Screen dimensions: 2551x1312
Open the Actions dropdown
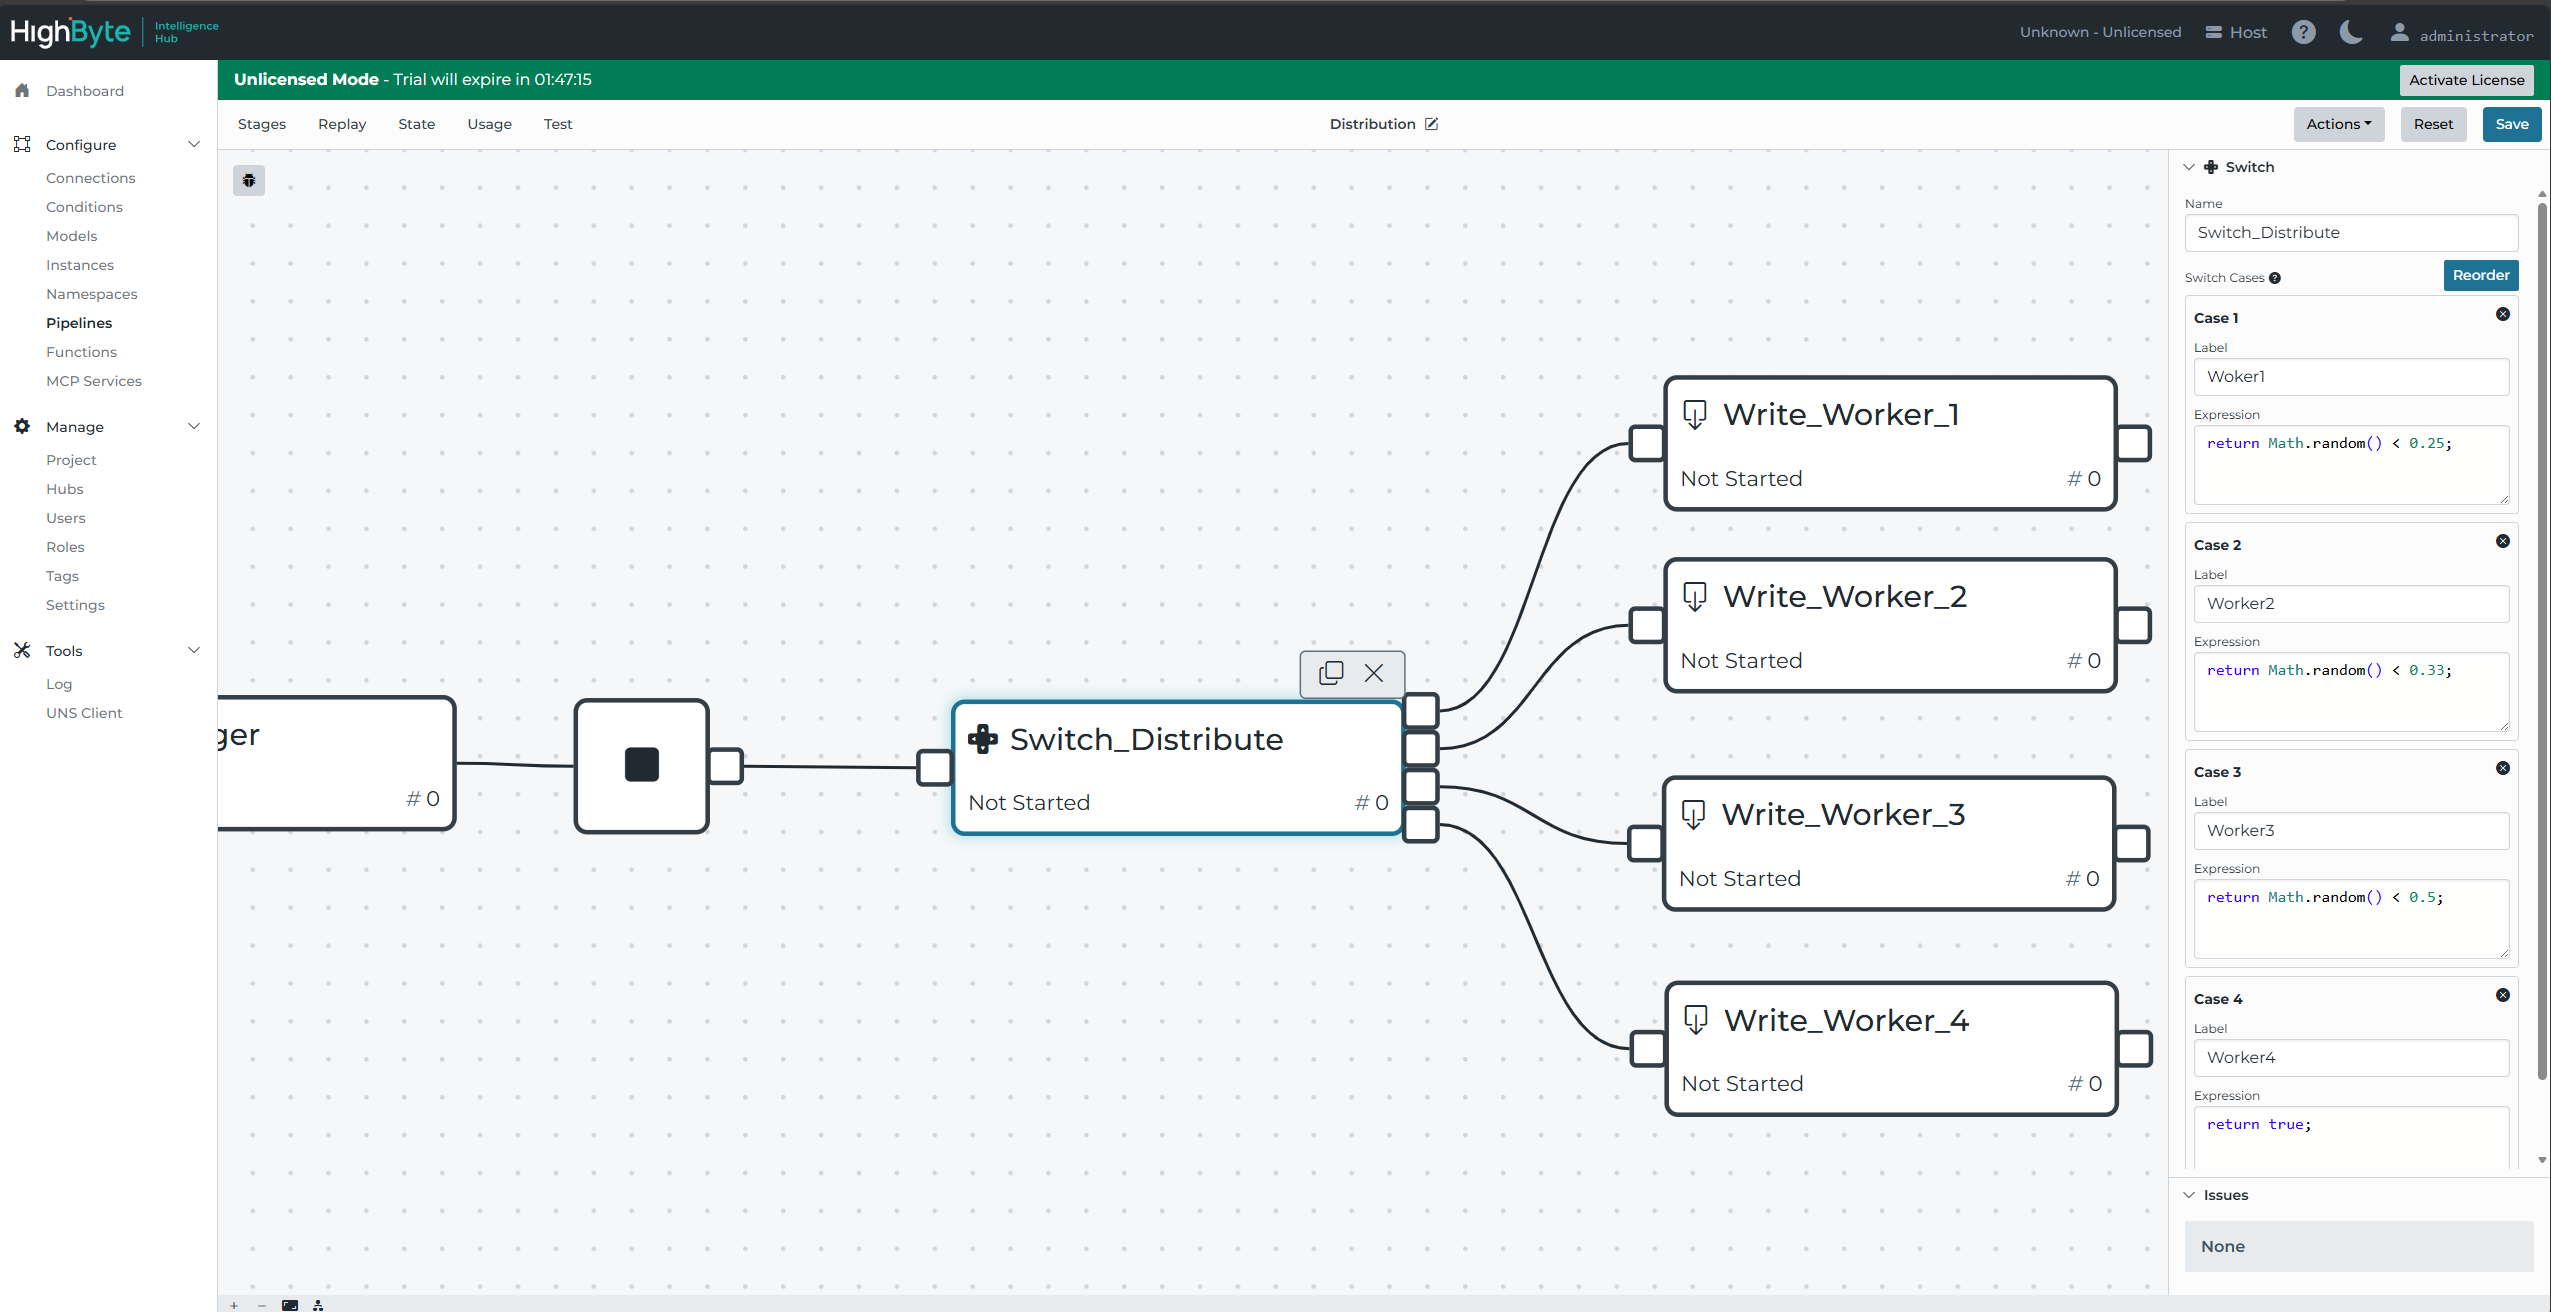point(2338,124)
